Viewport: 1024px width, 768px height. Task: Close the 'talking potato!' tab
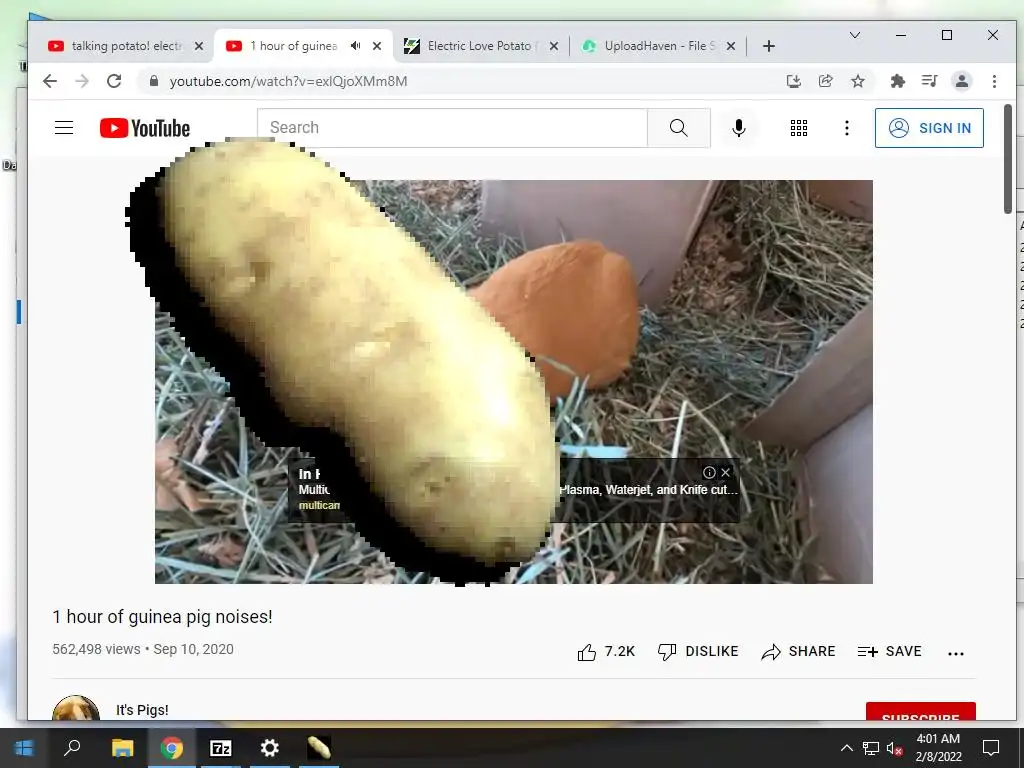[x=199, y=46]
